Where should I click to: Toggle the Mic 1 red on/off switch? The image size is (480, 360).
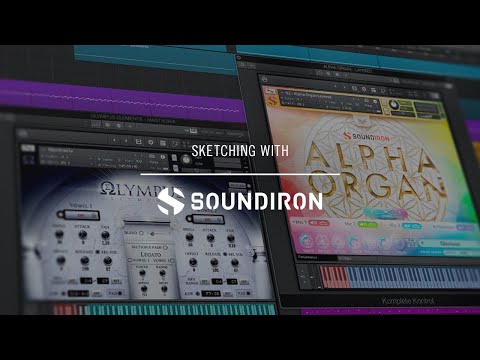(x=319, y=223)
